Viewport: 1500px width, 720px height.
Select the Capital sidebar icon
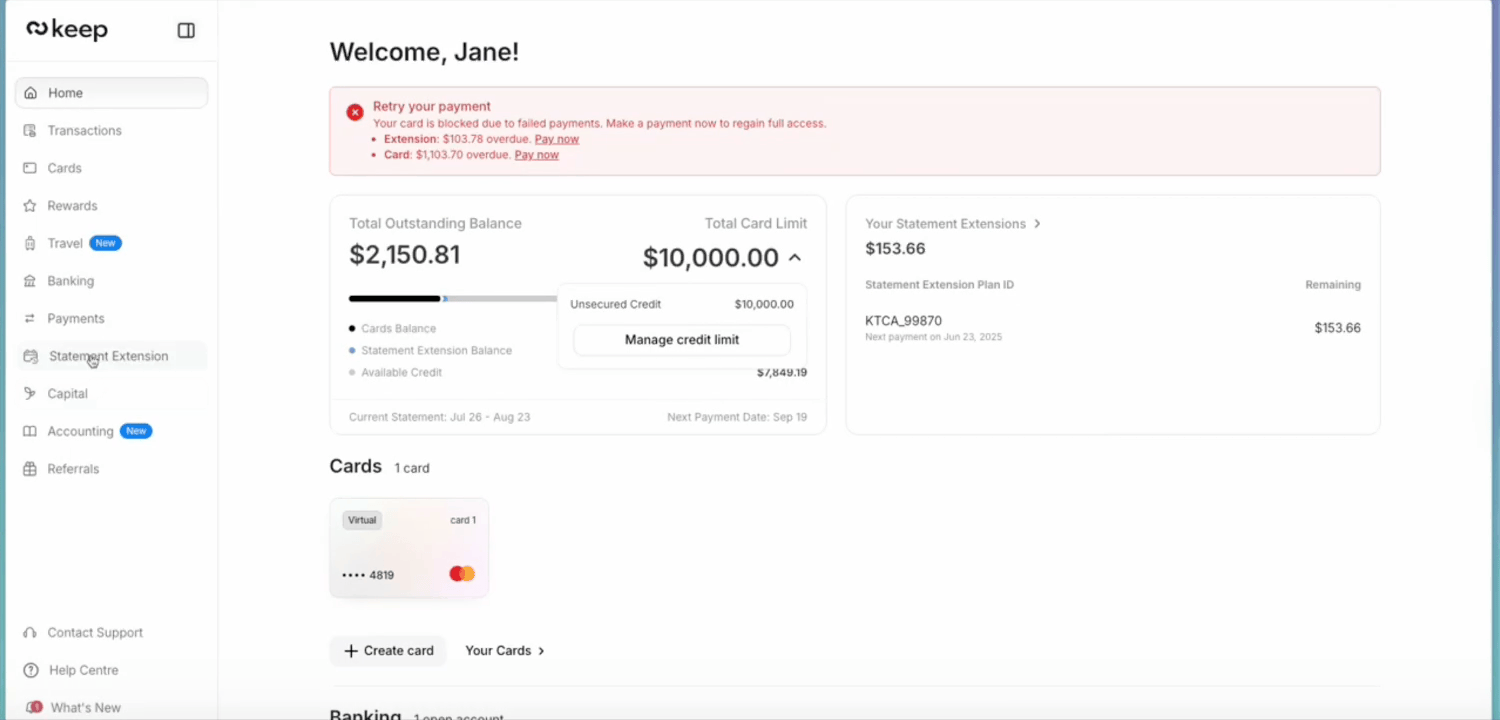click(x=31, y=393)
